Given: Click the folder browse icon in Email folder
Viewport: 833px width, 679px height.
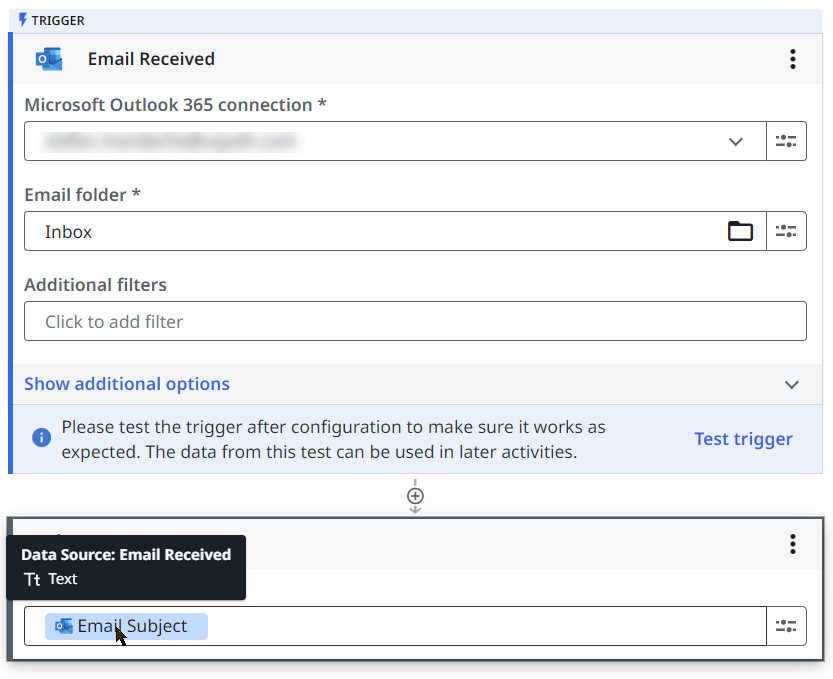Looking at the screenshot, I should coord(740,231).
